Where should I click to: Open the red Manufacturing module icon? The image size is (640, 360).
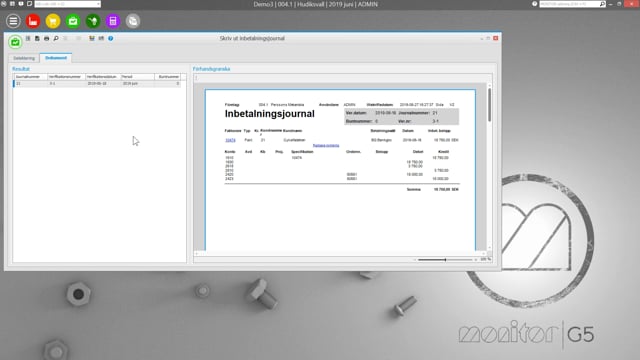[33, 21]
